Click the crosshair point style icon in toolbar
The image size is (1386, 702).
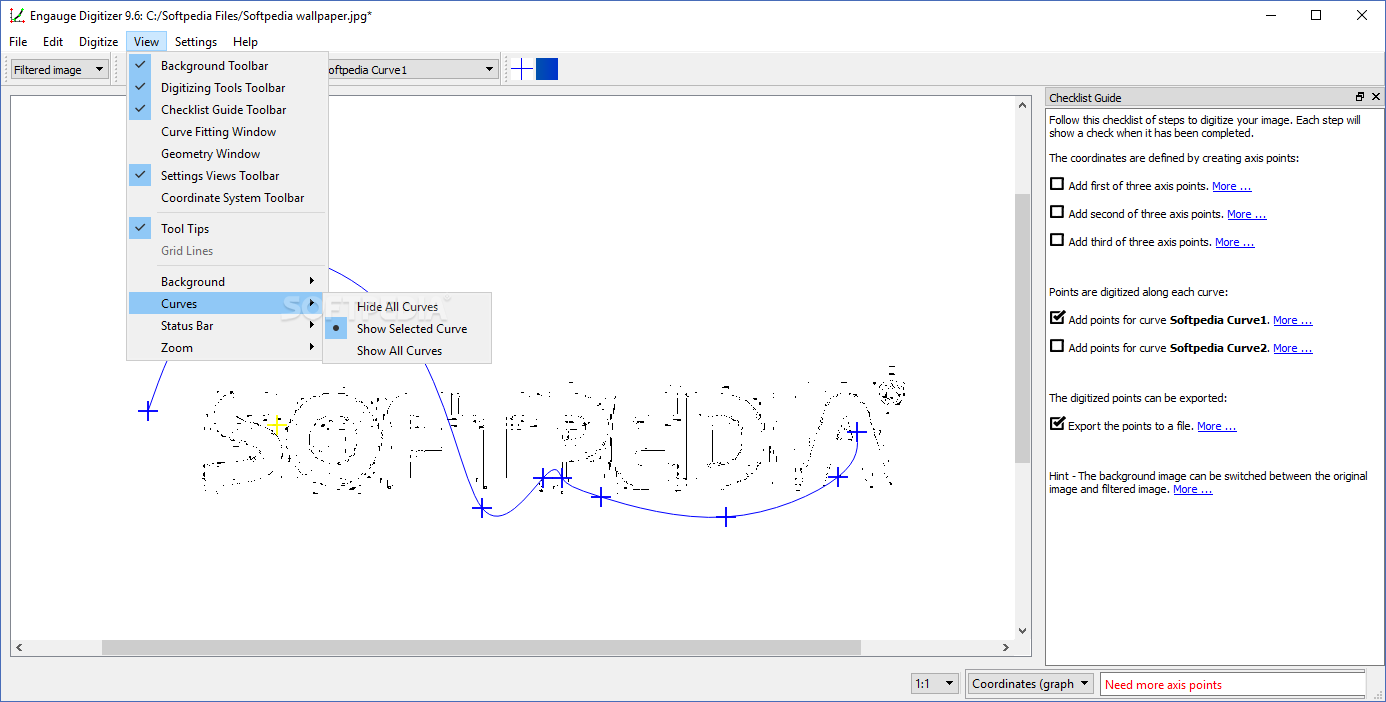click(x=522, y=69)
